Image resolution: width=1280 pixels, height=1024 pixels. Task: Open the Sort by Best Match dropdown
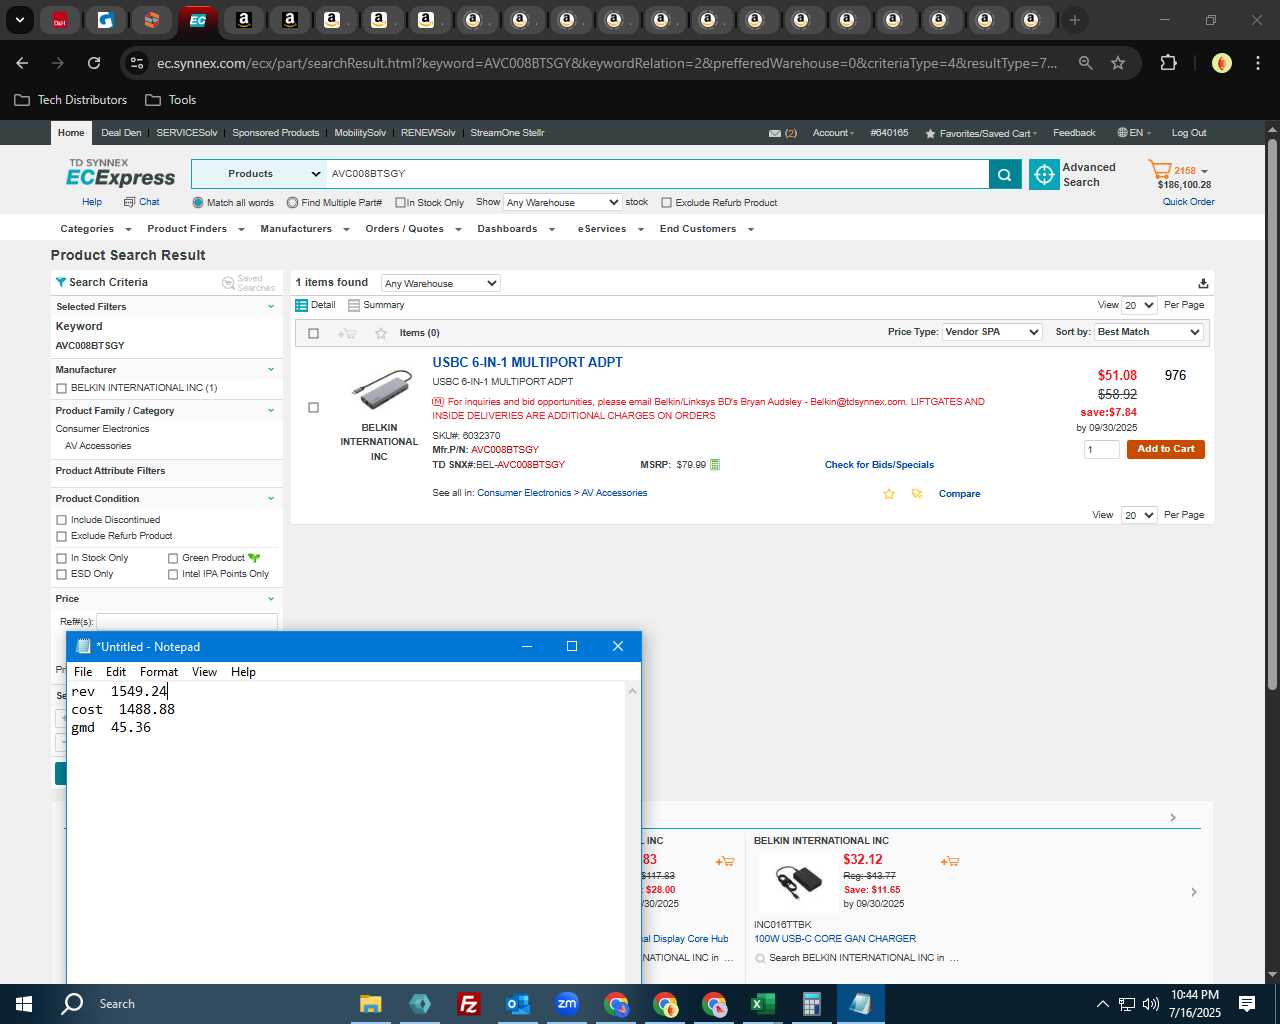pyautogui.click(x=1149, y=332)
